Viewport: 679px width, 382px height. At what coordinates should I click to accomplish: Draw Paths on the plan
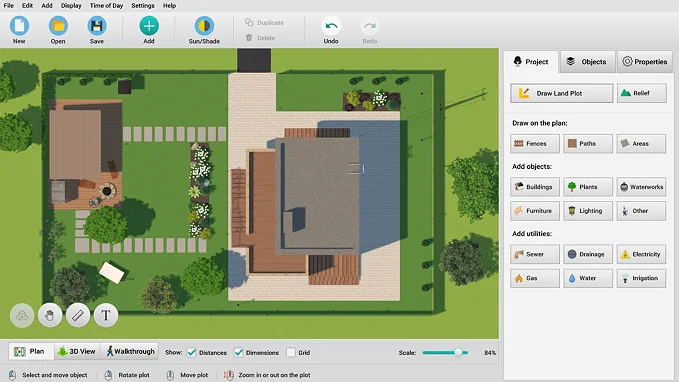588,143
